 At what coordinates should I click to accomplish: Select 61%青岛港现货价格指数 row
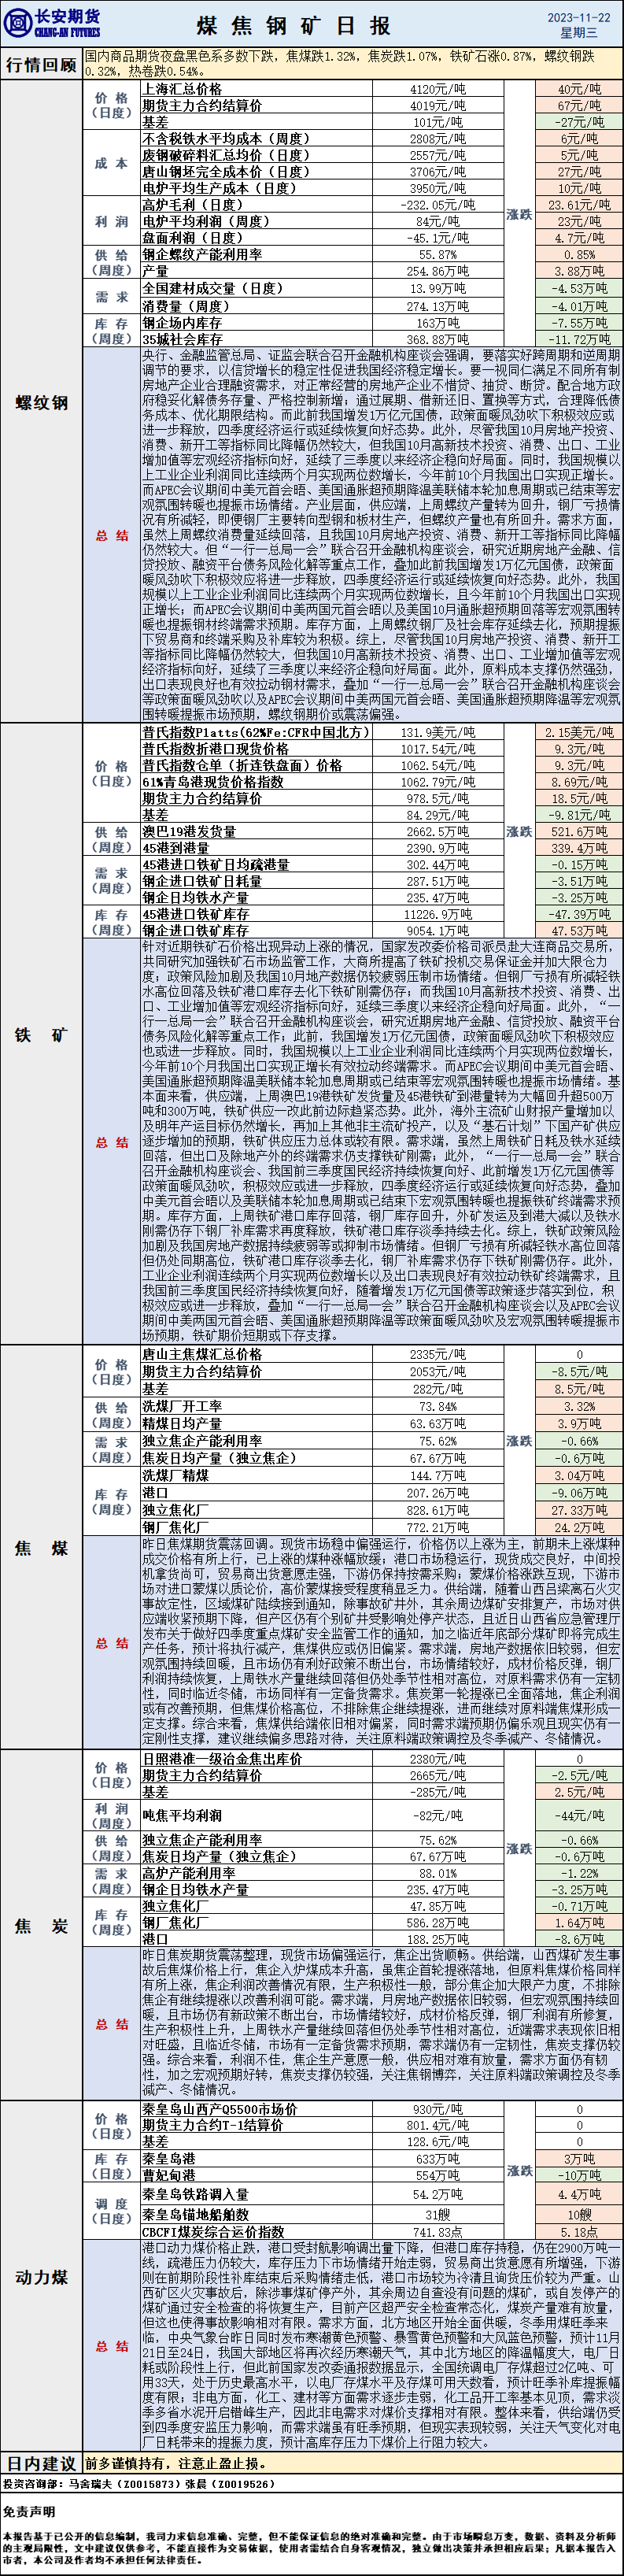tap(213, 781)
